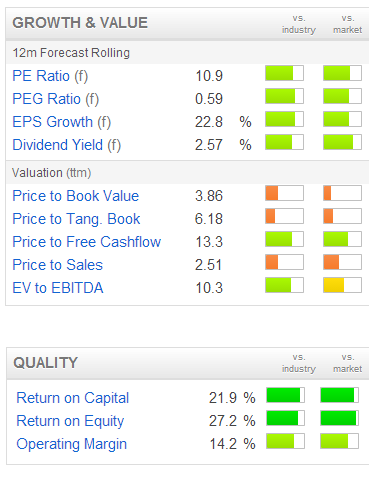
Task: Open the Return on Equity link
Action: [x=70, y=421]
